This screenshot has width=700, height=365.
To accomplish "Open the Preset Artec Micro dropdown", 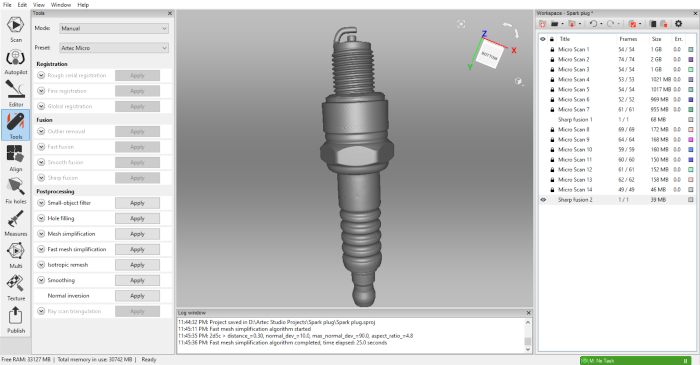I will tap(114, 48).
